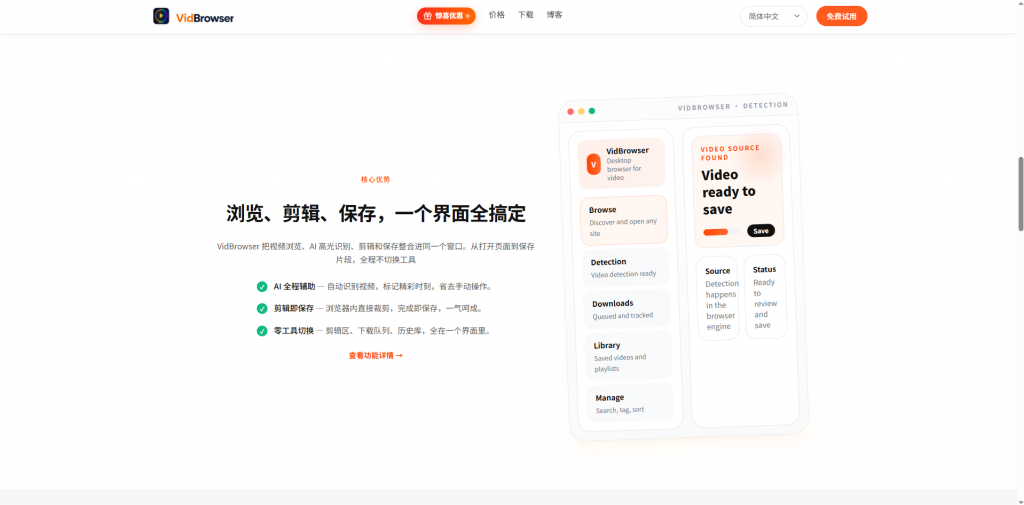This screenshot has height=505, width=1024.
Task: Click the VIDBROWSER • DETECTION title text
Action: pos(733,106)
